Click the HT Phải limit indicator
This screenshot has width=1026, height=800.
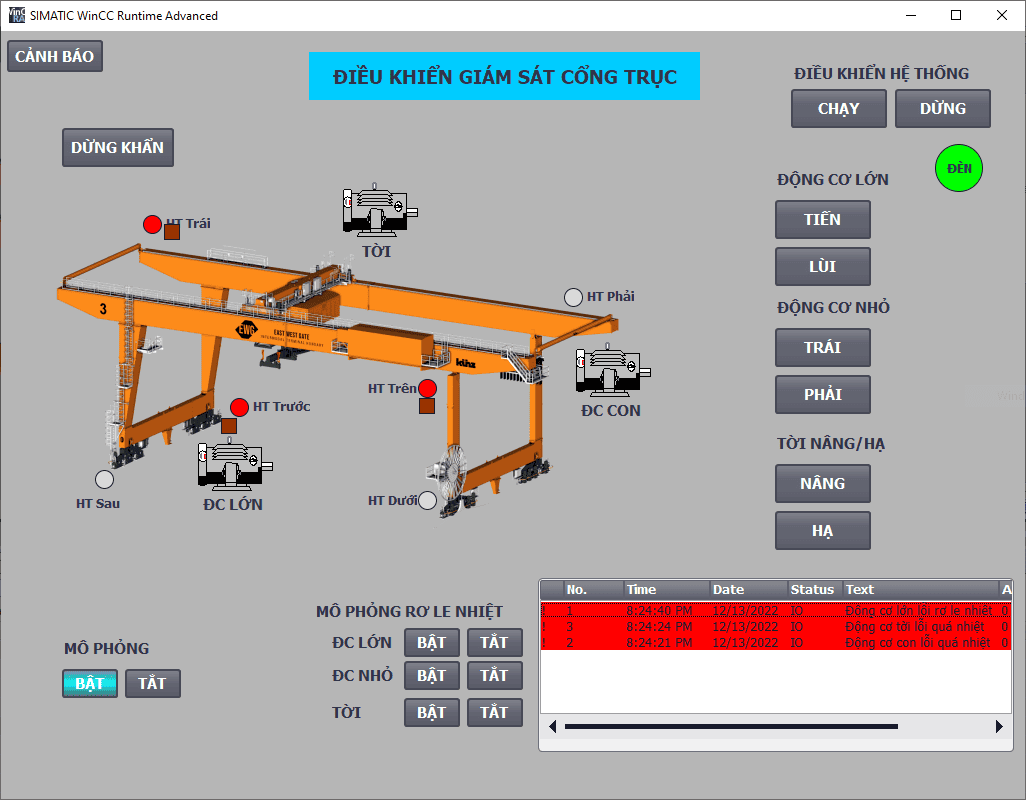[573, 297]
